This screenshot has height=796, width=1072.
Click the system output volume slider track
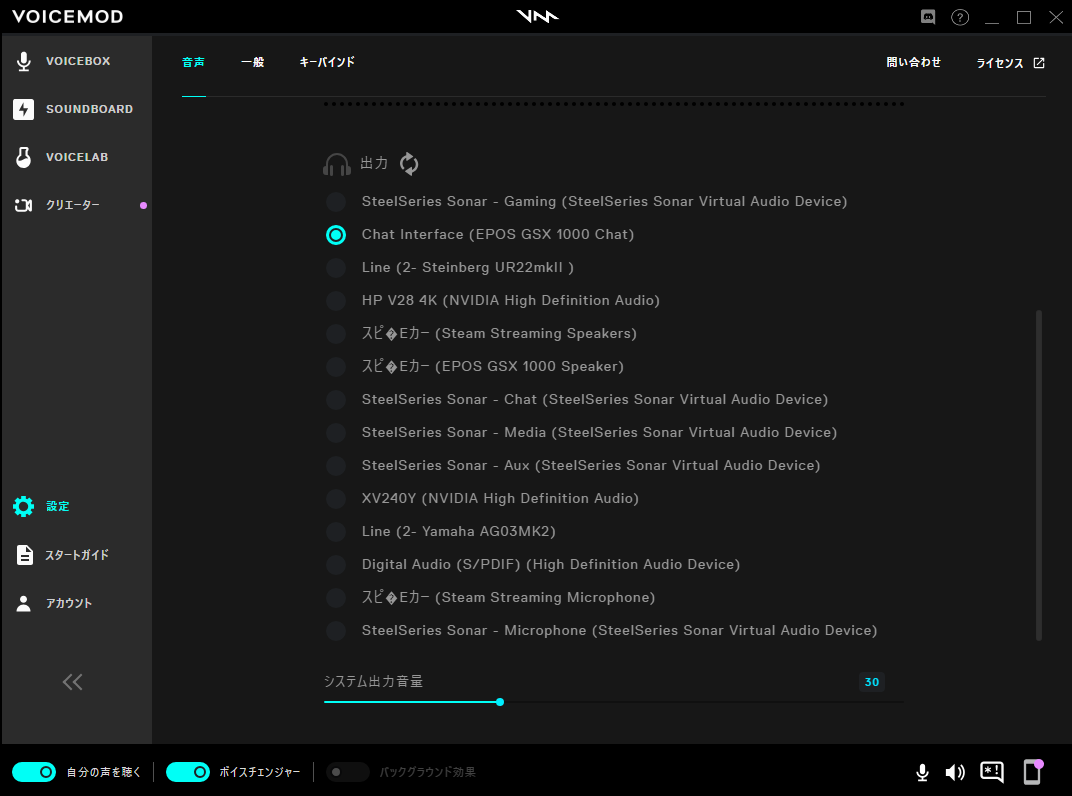[614, 702]
